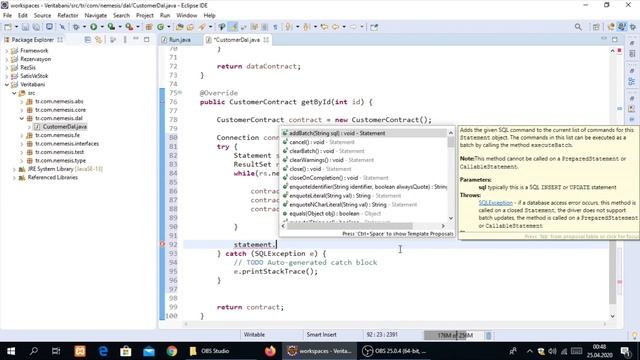Click the New Java Class icon
The image size is (640, 360).
pos(160,27)
